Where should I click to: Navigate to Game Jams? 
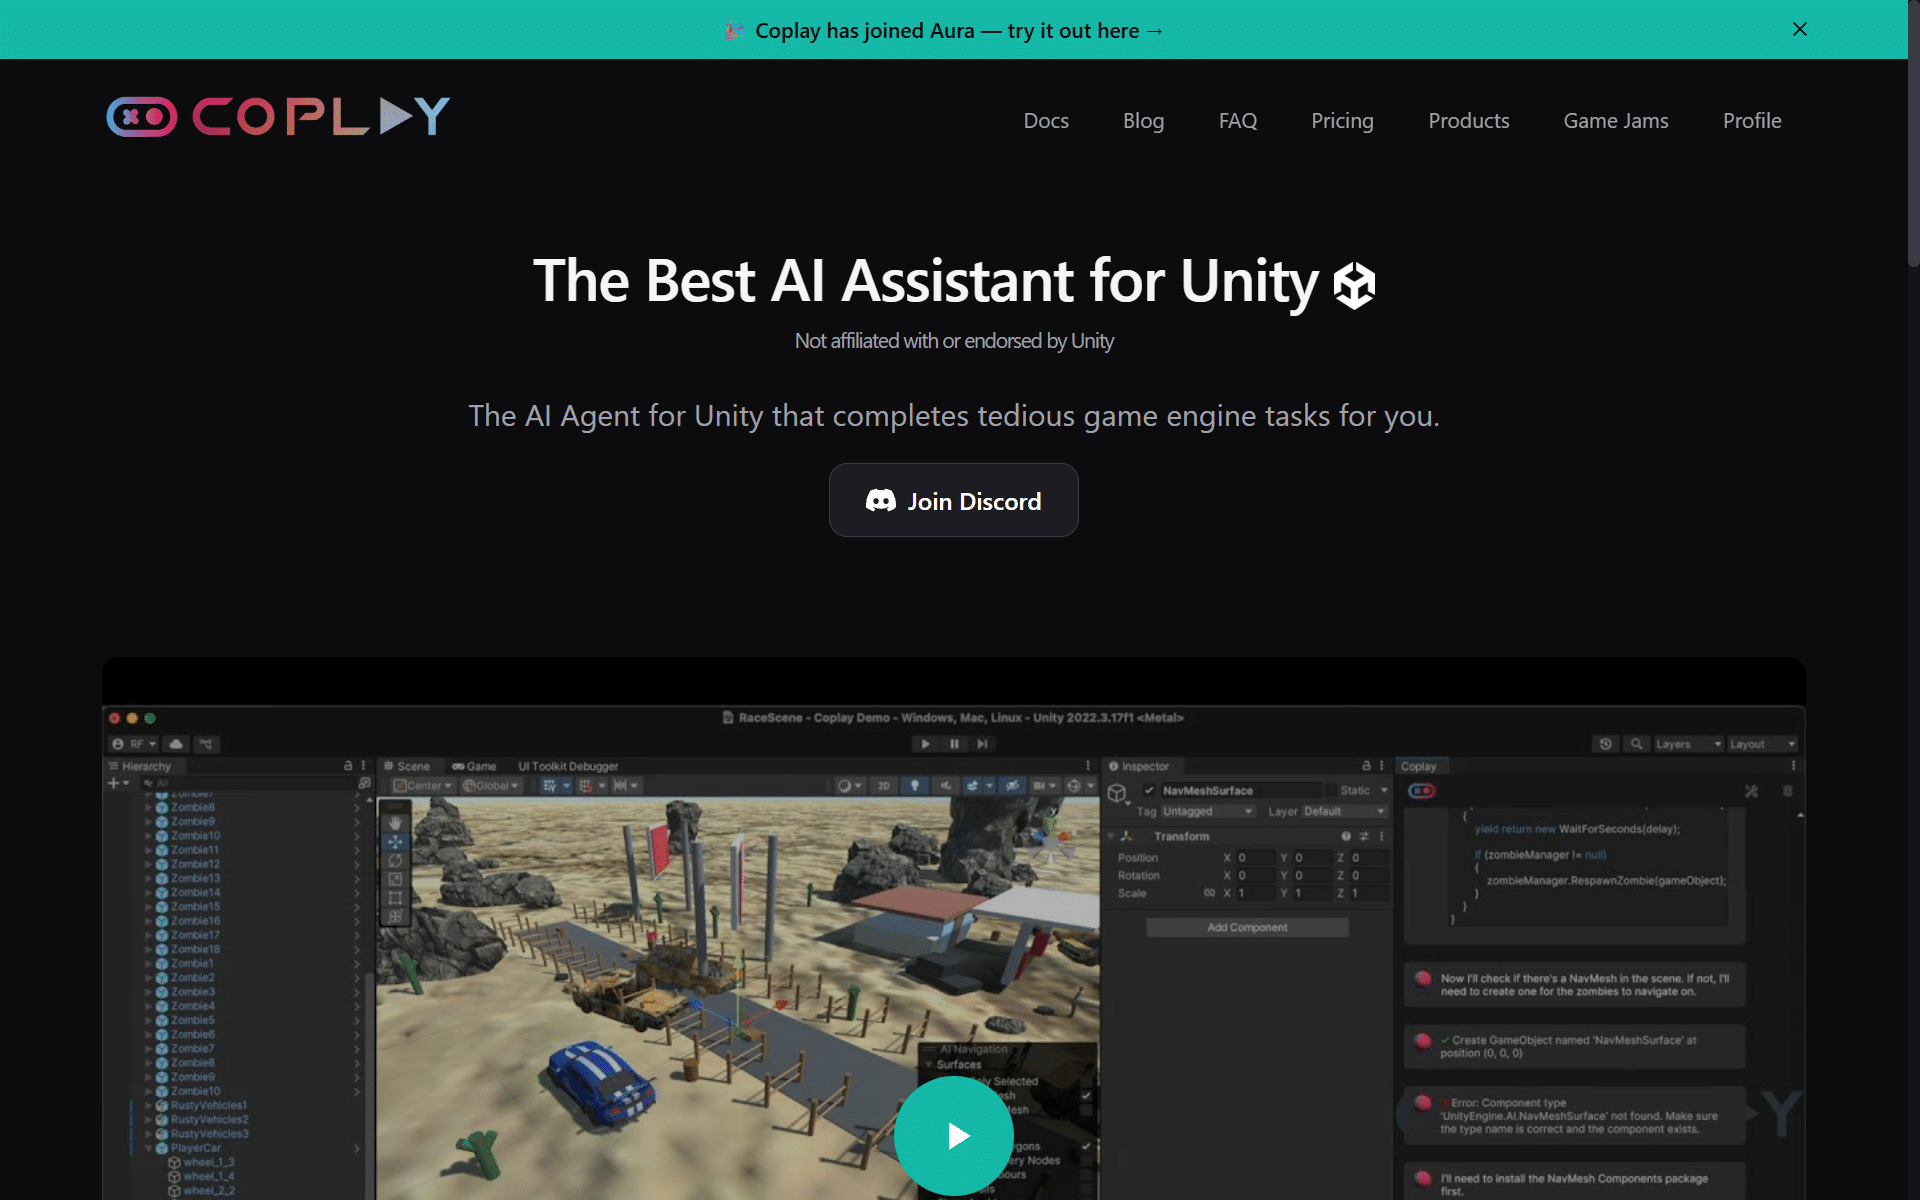click(x=1616, y=121)
